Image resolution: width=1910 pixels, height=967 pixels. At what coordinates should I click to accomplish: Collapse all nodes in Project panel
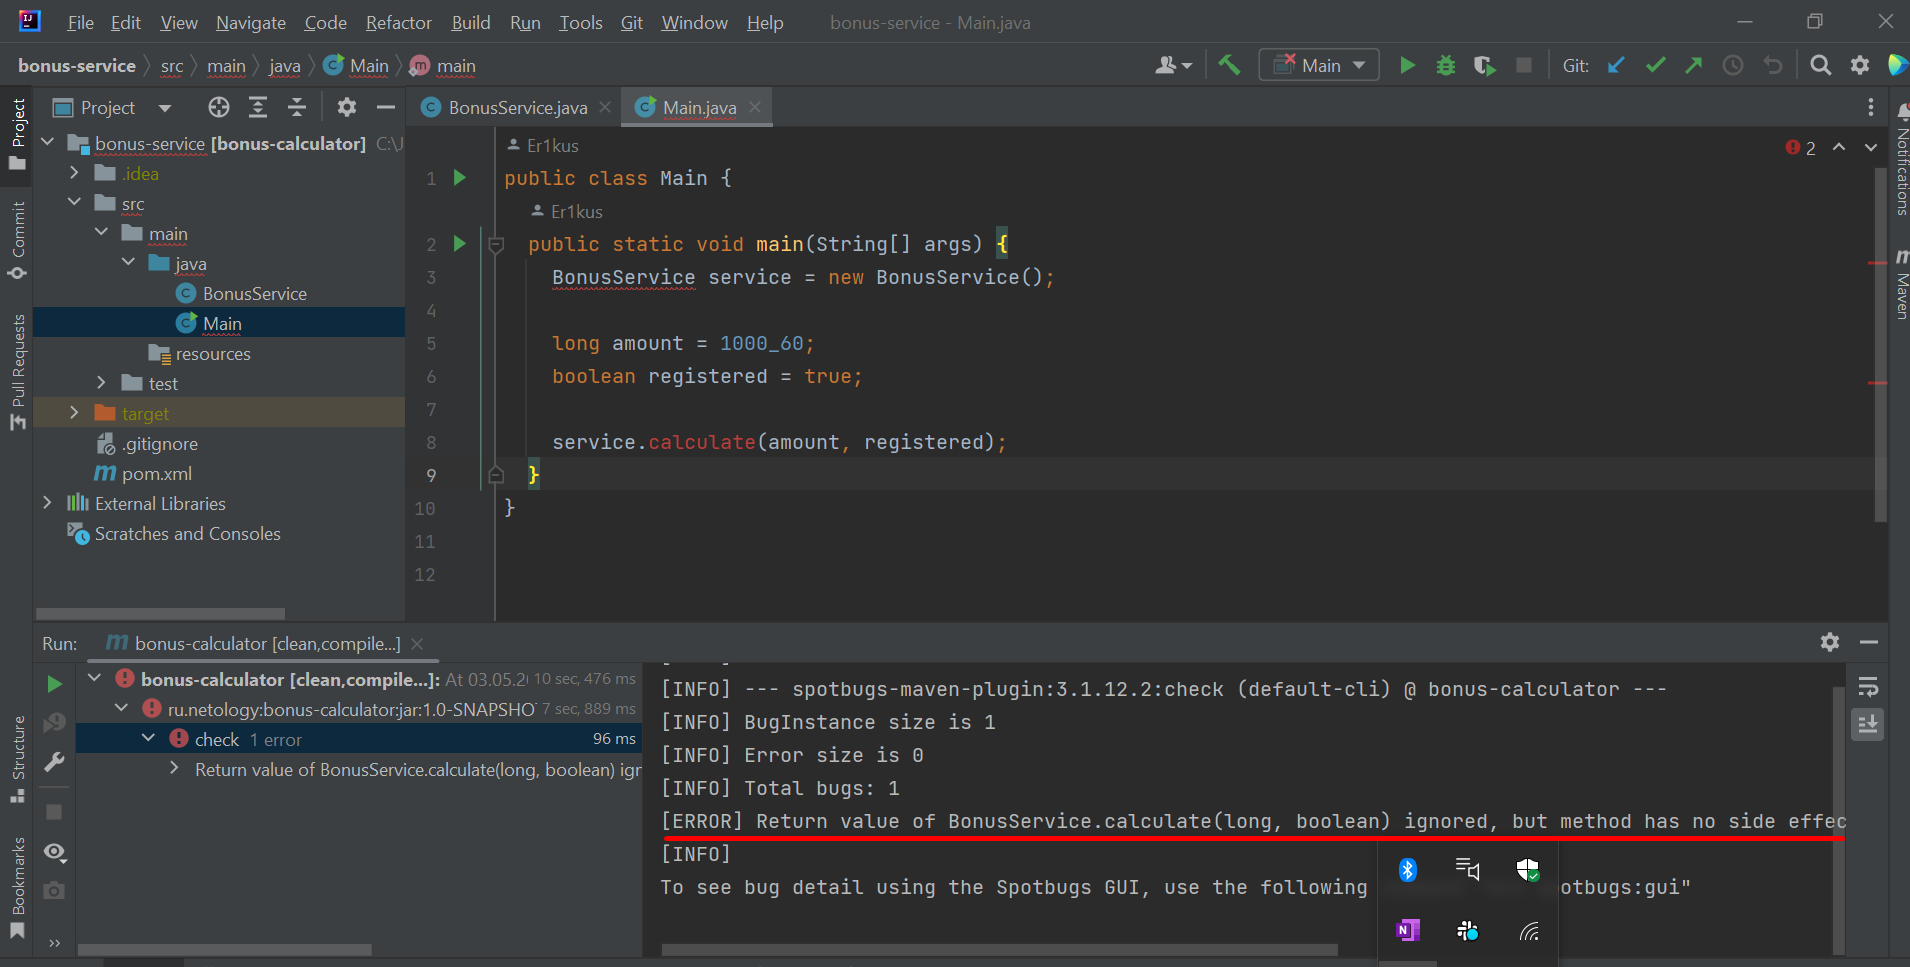pyautogui.click(x=297, y=107)
